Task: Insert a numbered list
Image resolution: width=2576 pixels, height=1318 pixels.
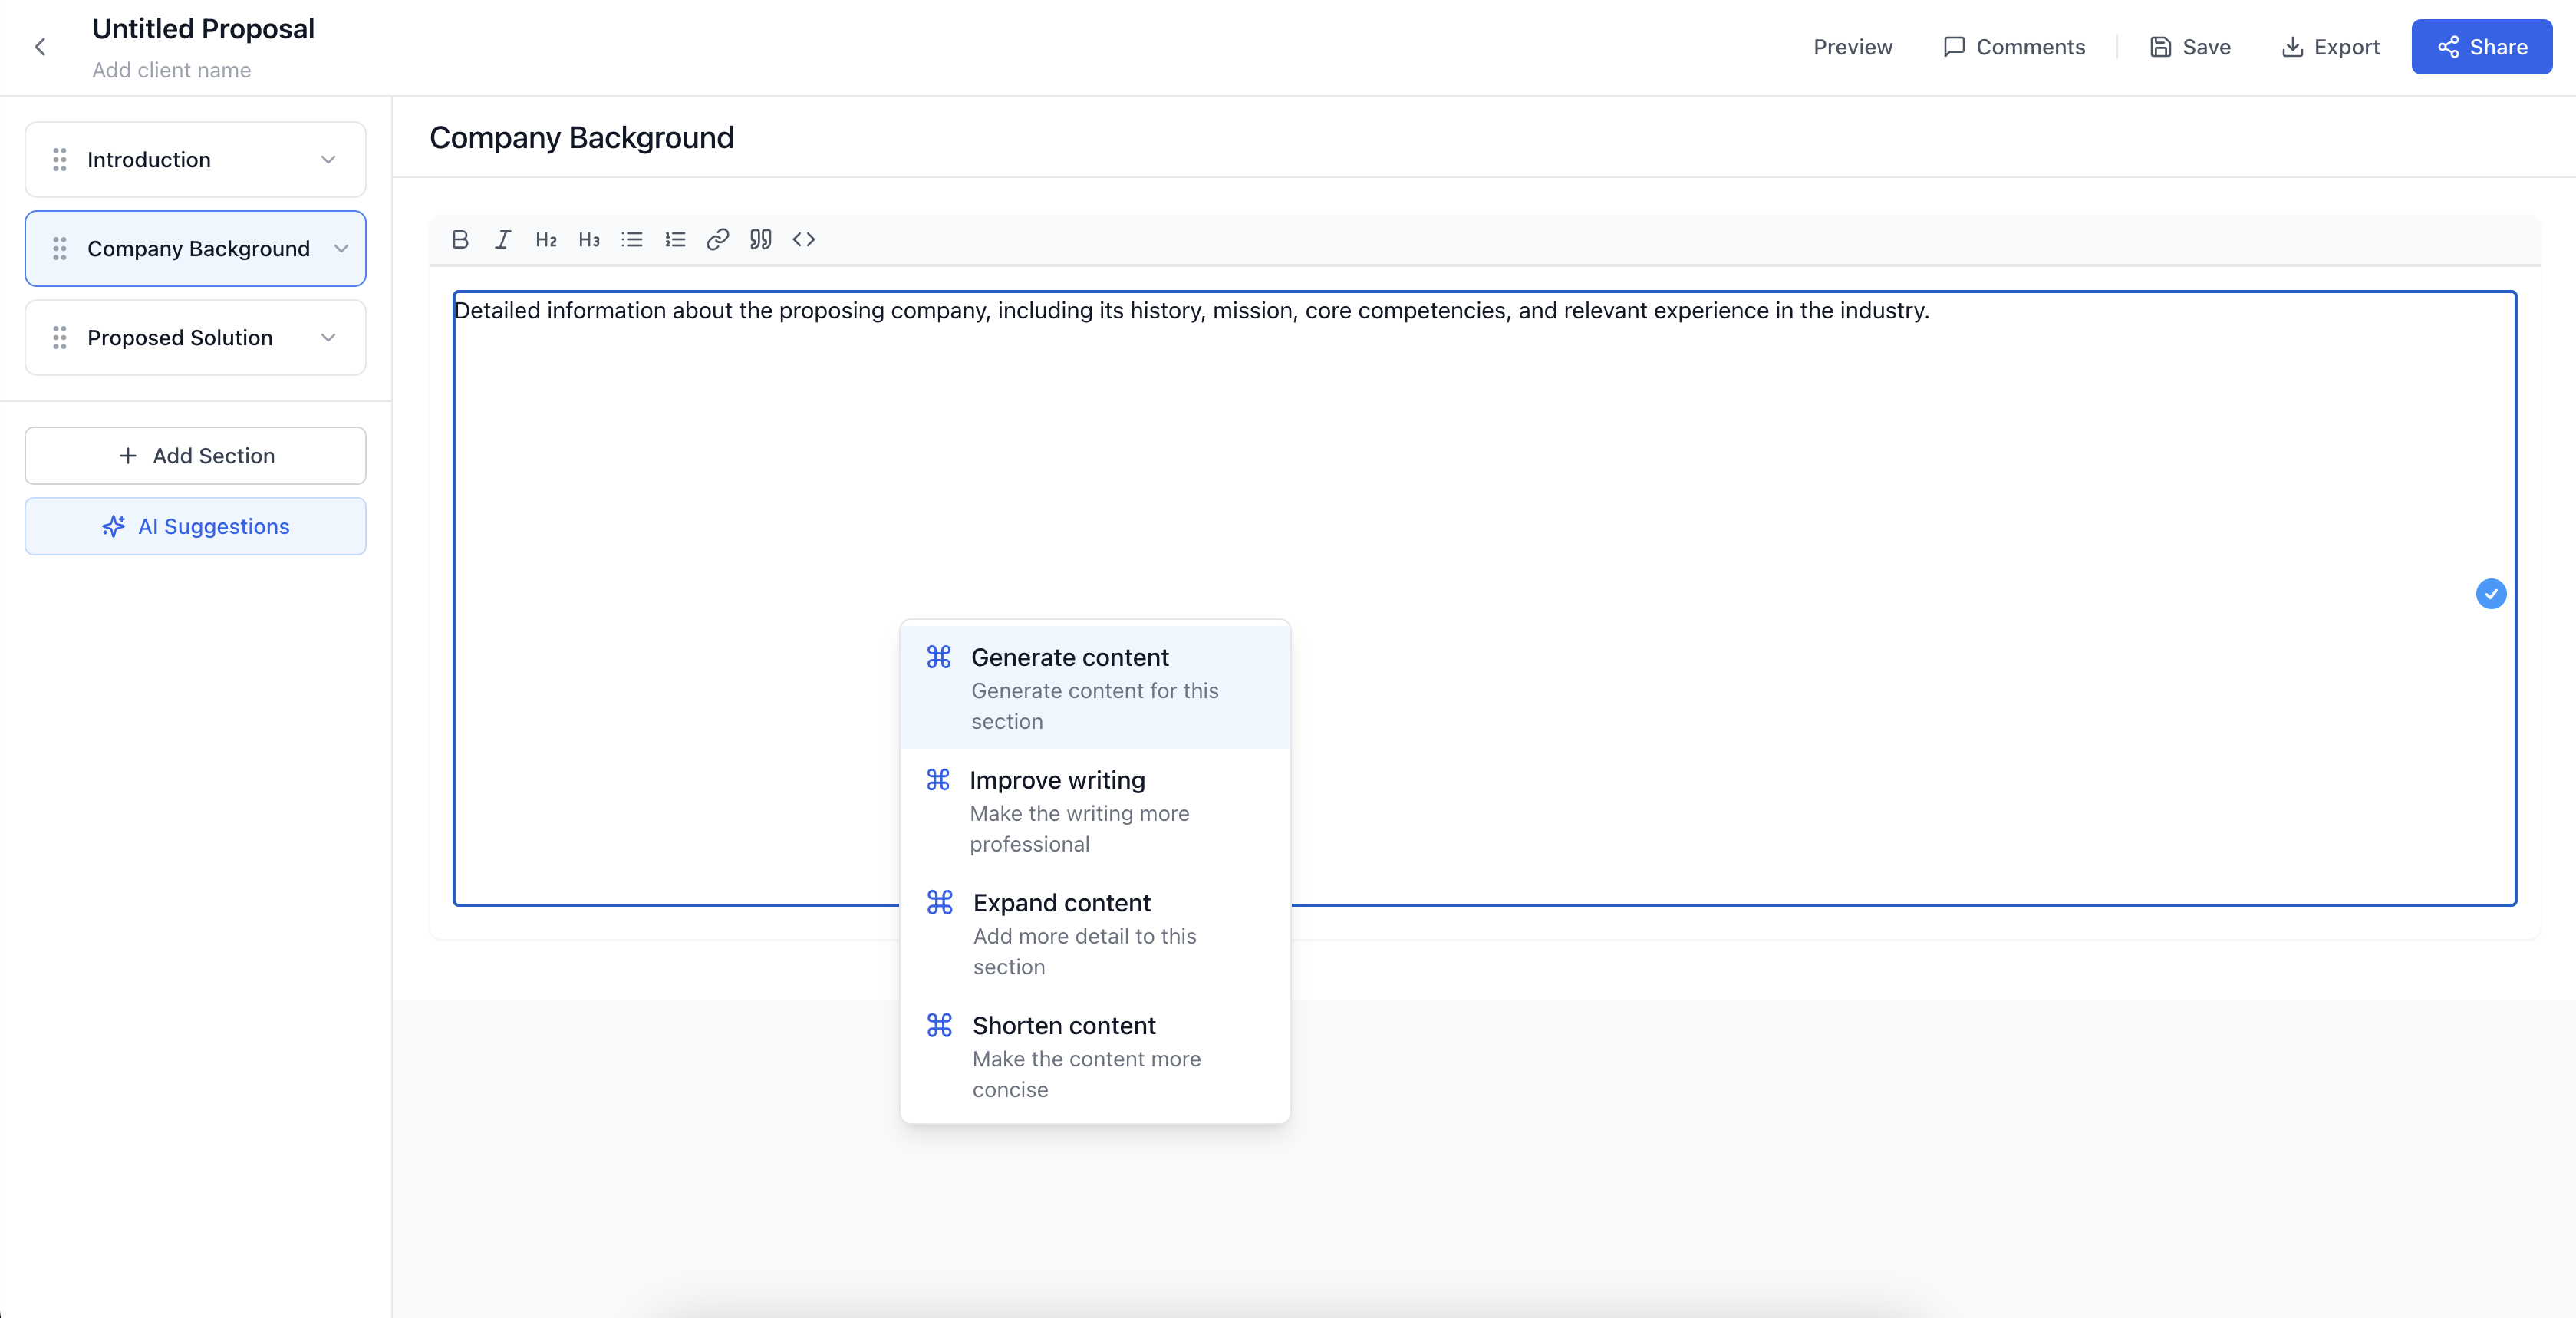Action: (675, 239)
